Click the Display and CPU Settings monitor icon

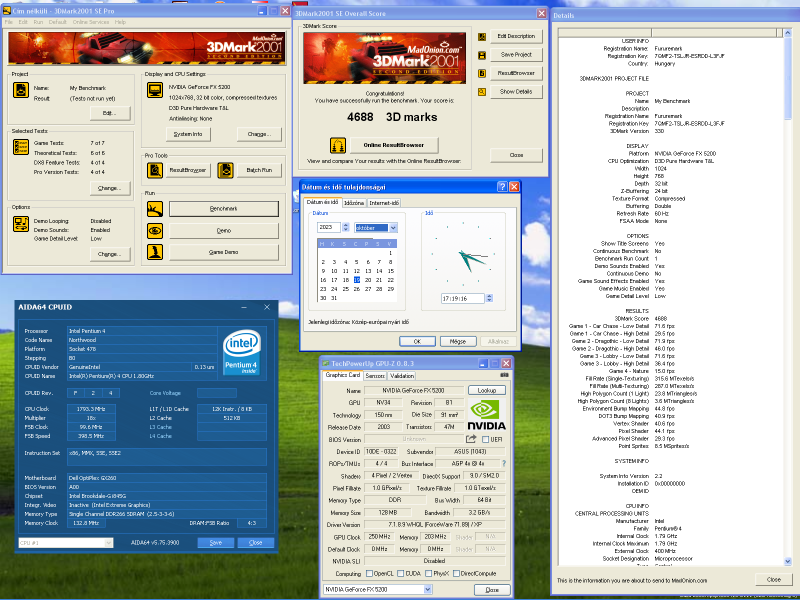[x=155, y=90]
